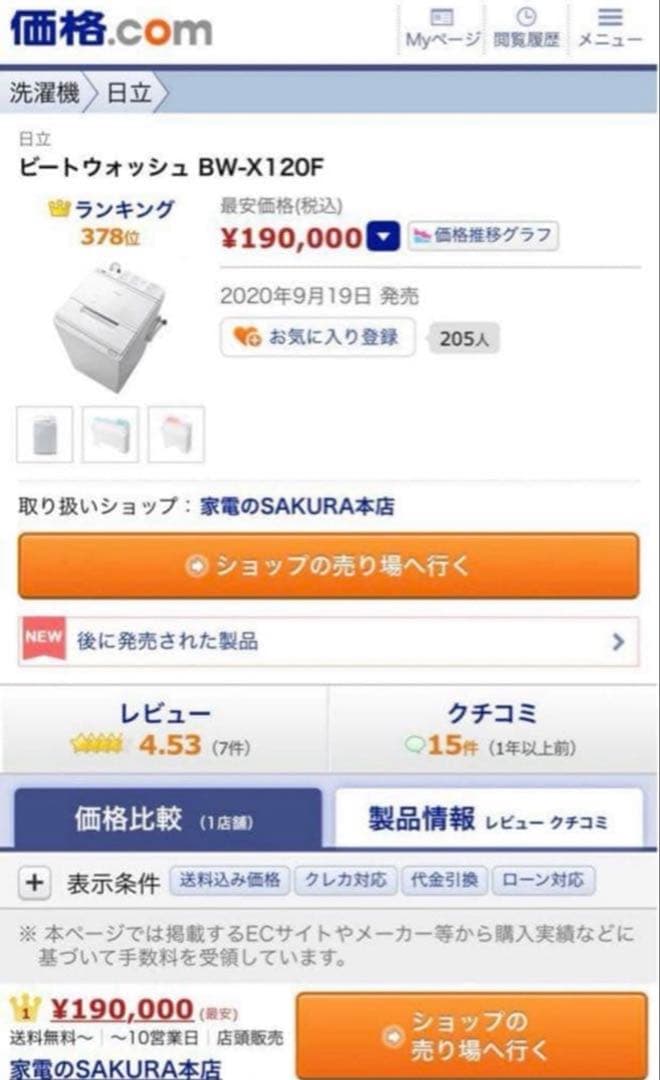Open 閲覧履歴 clock icon

point(526,18)
